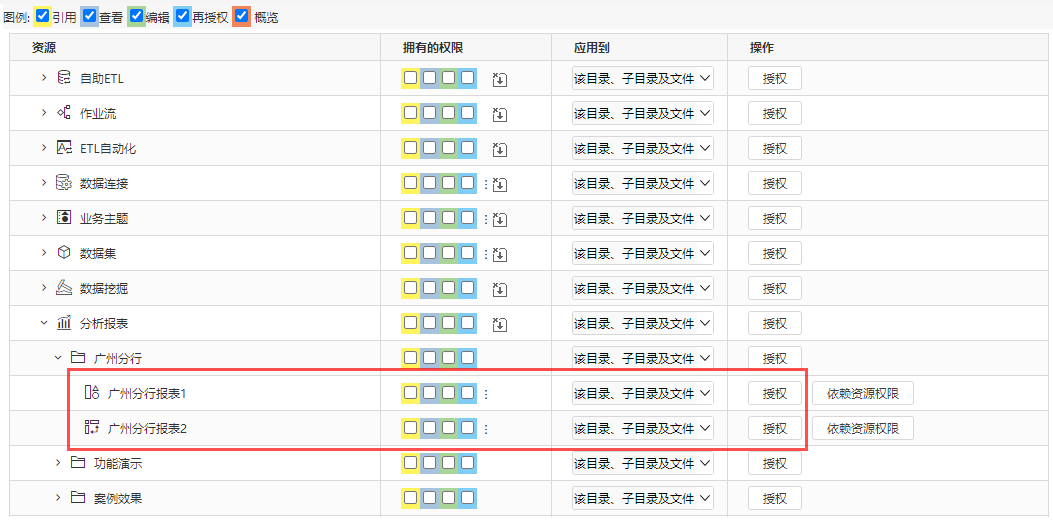Click 依赖资源权限 for 广州分行报表2
The height and width of the screenshot is (521, 1053).
(863, 428)
